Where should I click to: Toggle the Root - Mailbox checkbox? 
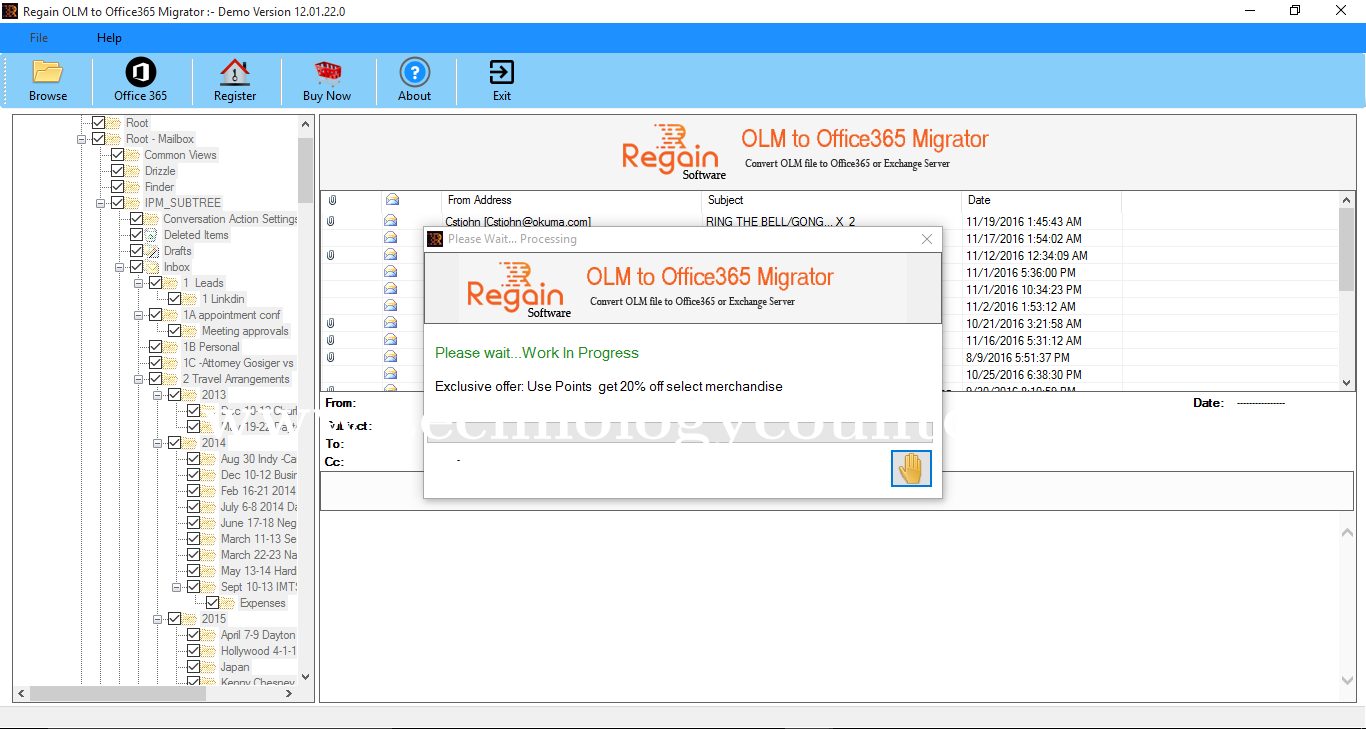tap(98, 139)
